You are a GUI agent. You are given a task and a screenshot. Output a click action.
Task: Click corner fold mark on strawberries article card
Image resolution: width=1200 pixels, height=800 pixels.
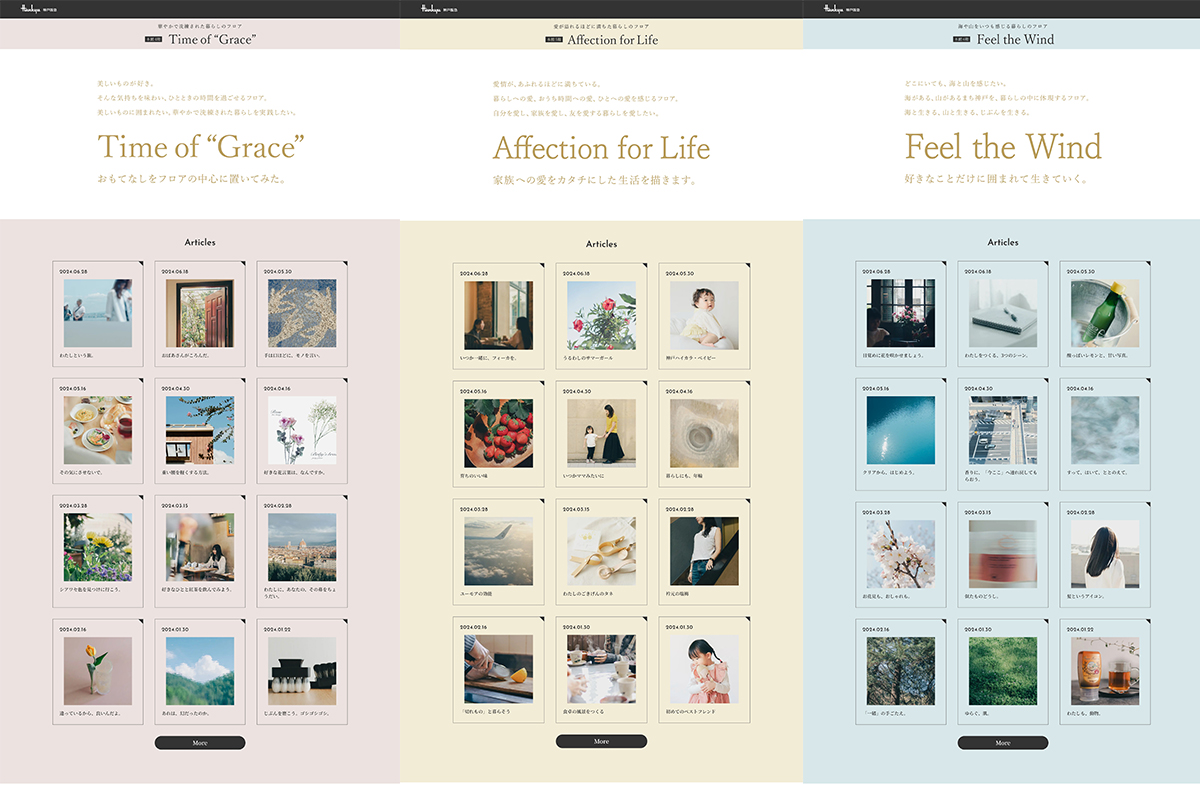tap(541, 383)
